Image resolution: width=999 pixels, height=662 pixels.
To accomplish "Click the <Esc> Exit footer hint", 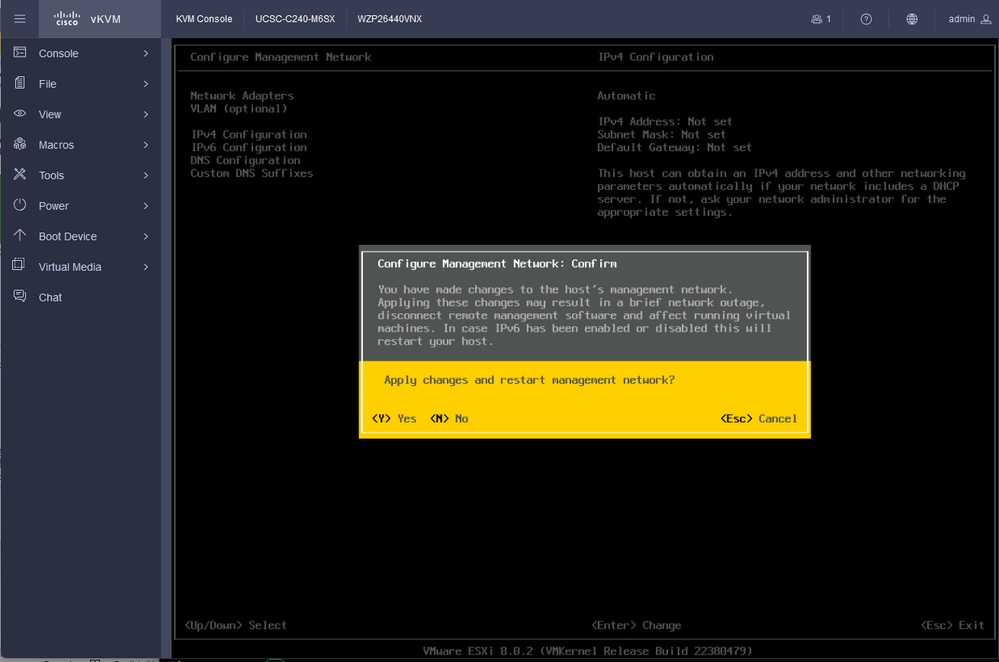I will (x=952, y=625).
